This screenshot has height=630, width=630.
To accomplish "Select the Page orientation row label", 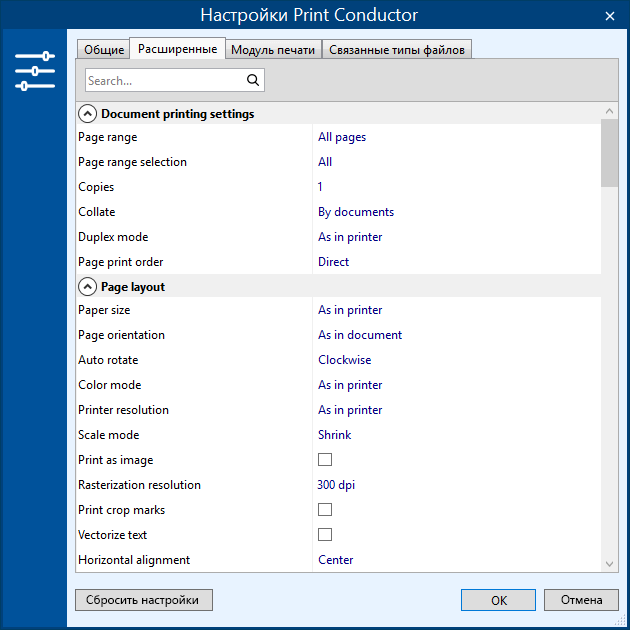I will pos(121,335).
